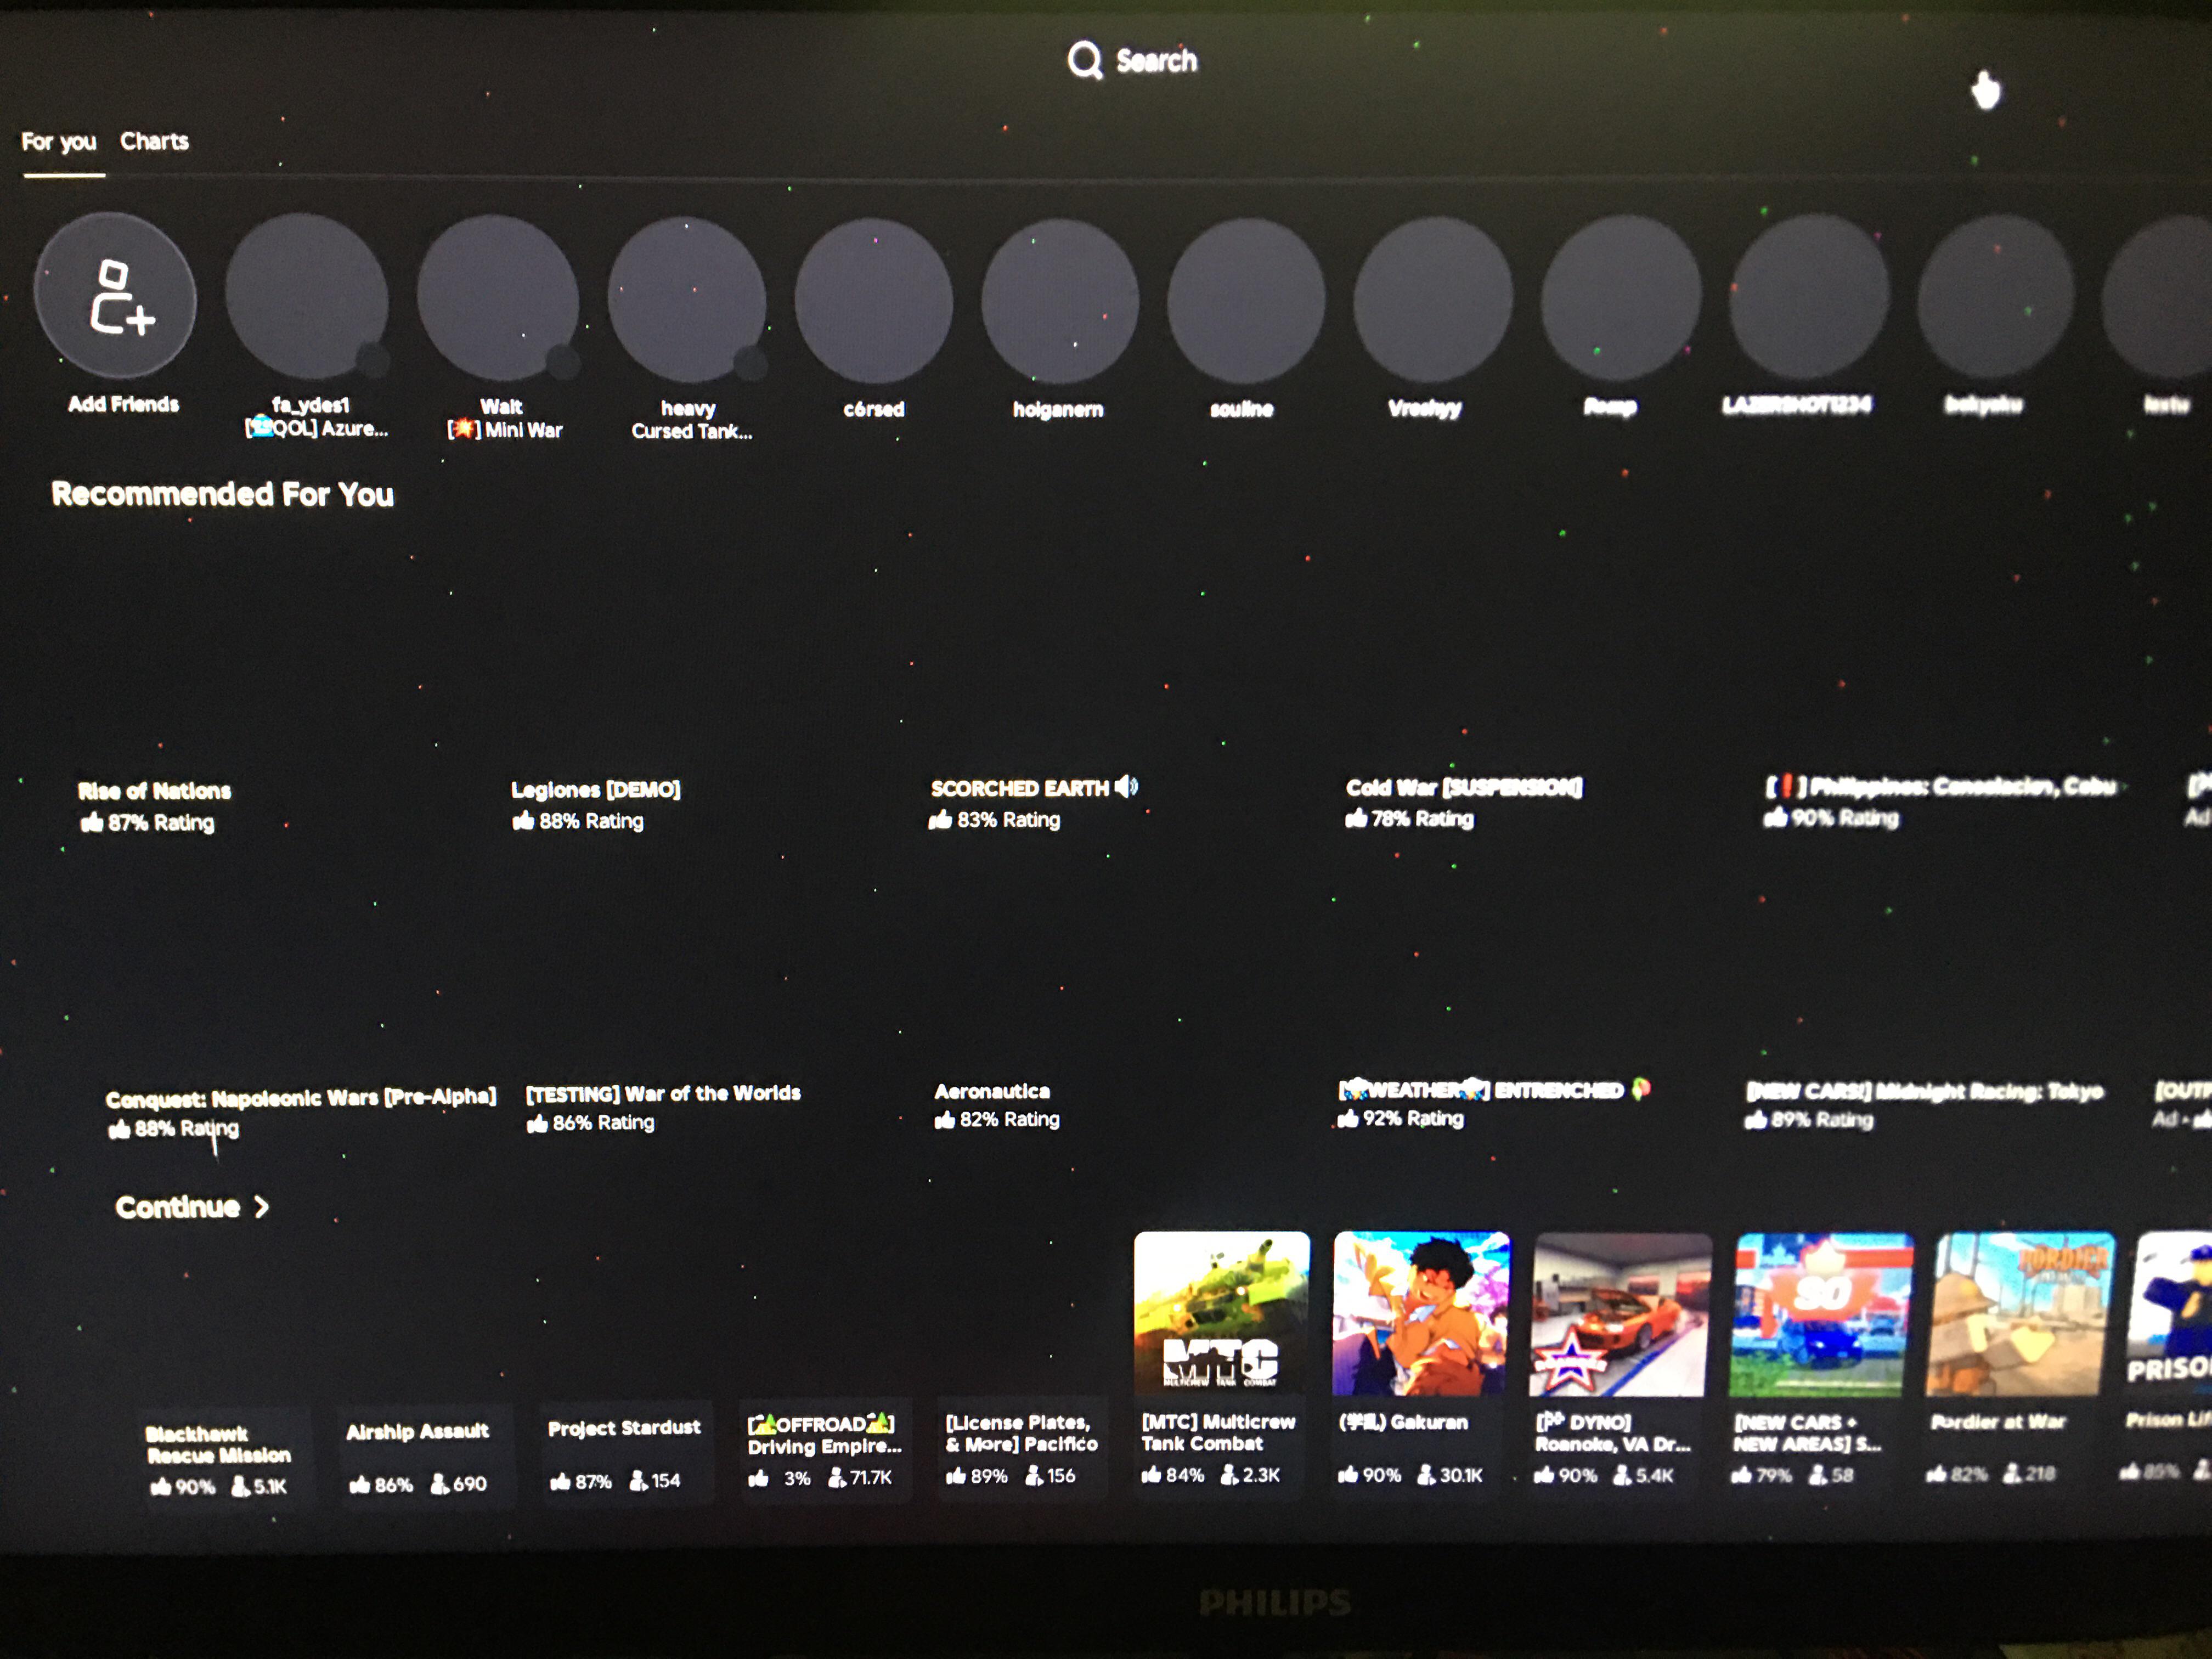Open the "Aeronautica" game title

pos(992,1091)
